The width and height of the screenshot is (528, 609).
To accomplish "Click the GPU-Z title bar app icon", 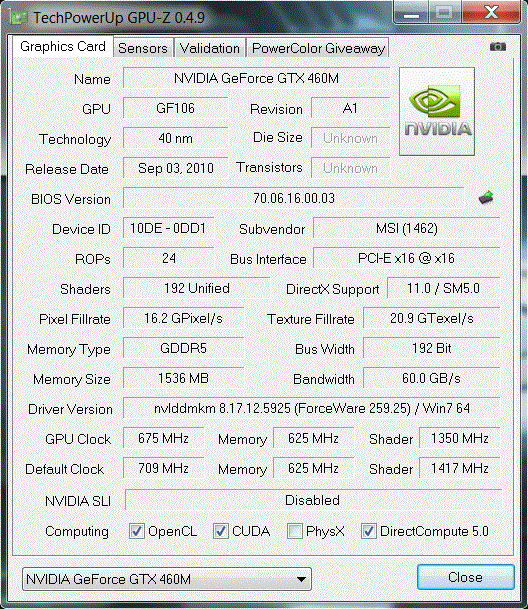I will click(x=19, y=17).
